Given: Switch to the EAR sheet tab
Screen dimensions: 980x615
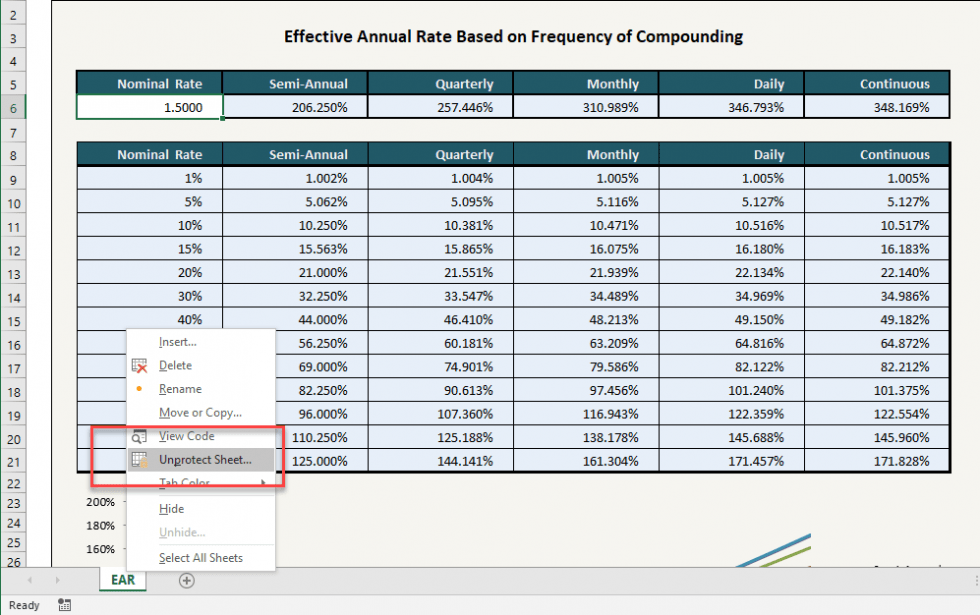Looking at the screenshot, I should coord(122,580).
